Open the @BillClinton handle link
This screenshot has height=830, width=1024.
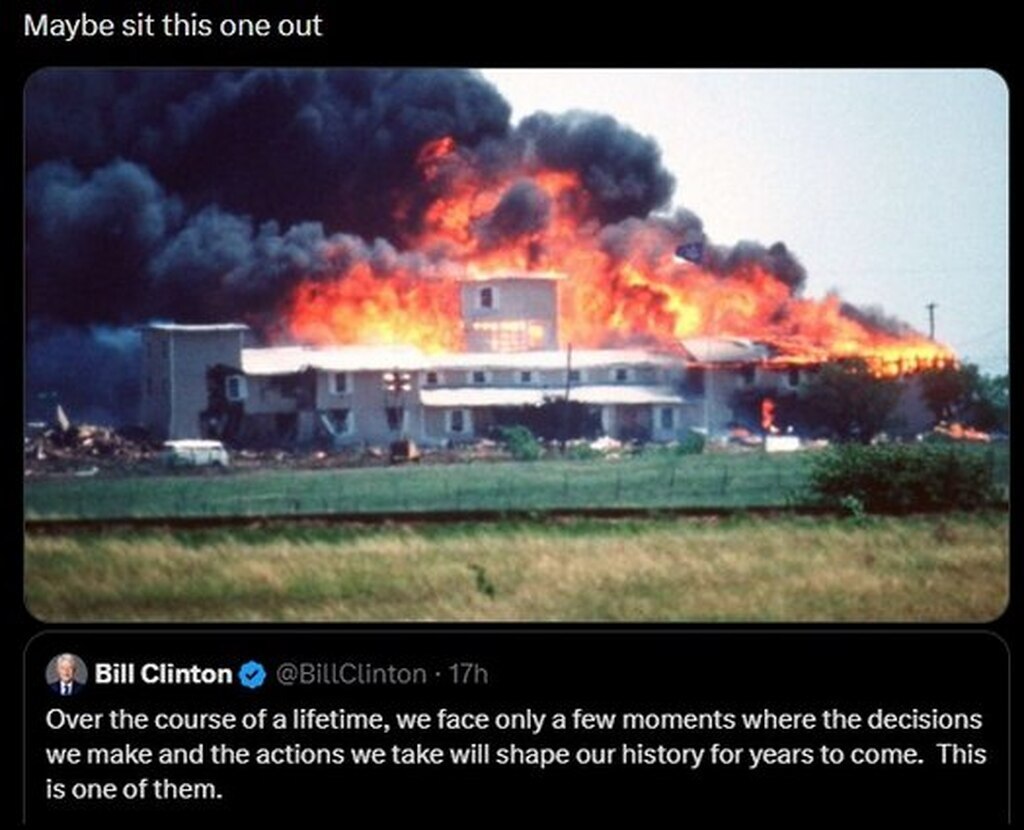point(351,674)
